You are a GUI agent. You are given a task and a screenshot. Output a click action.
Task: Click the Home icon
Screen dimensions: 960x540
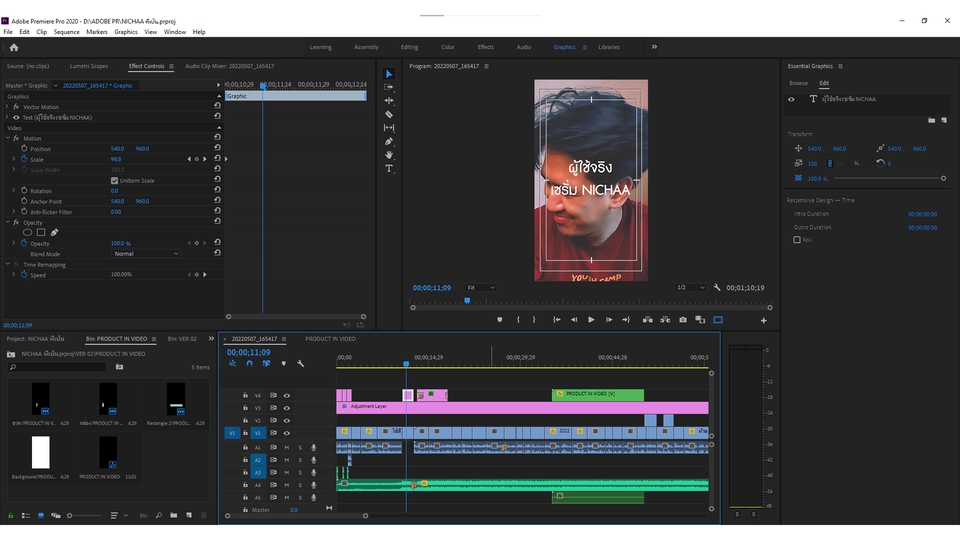(x=14, y=47)
